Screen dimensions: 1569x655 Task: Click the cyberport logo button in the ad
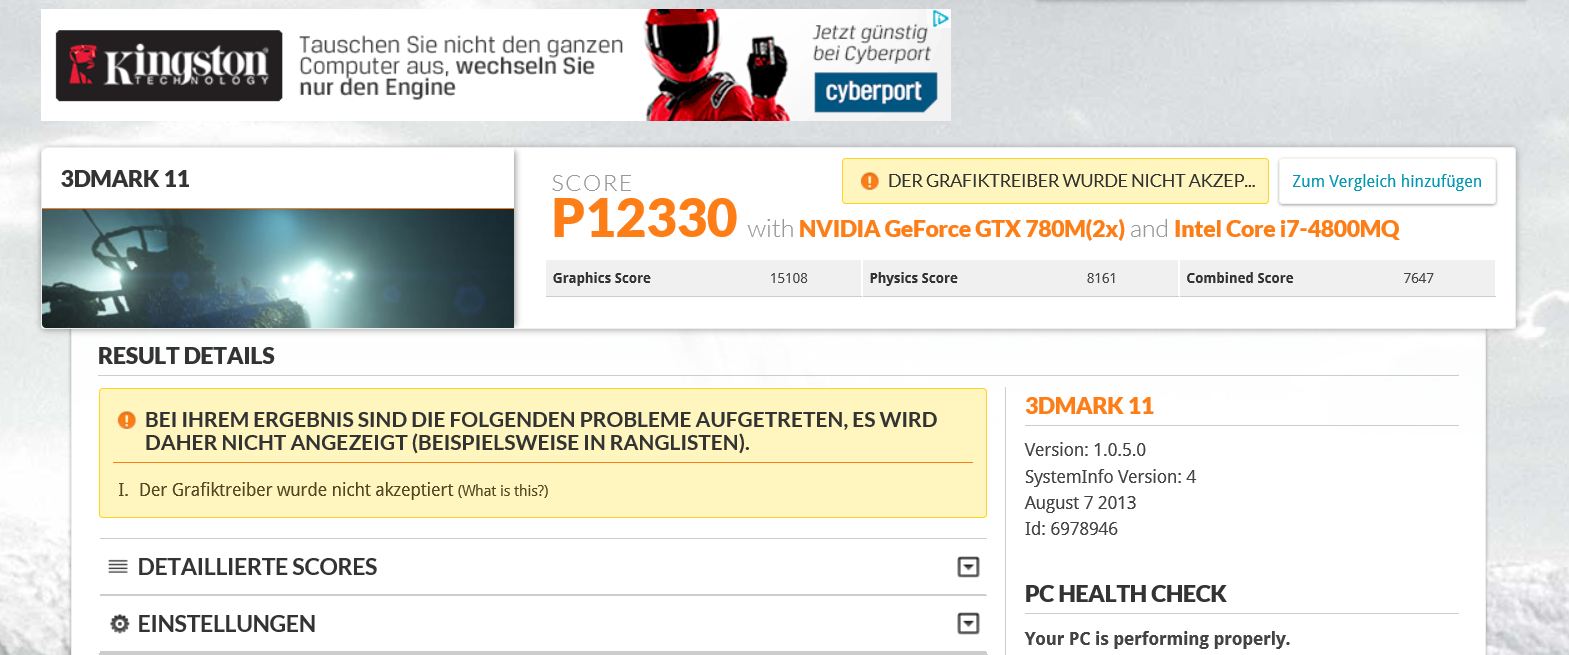pos(875,92)
